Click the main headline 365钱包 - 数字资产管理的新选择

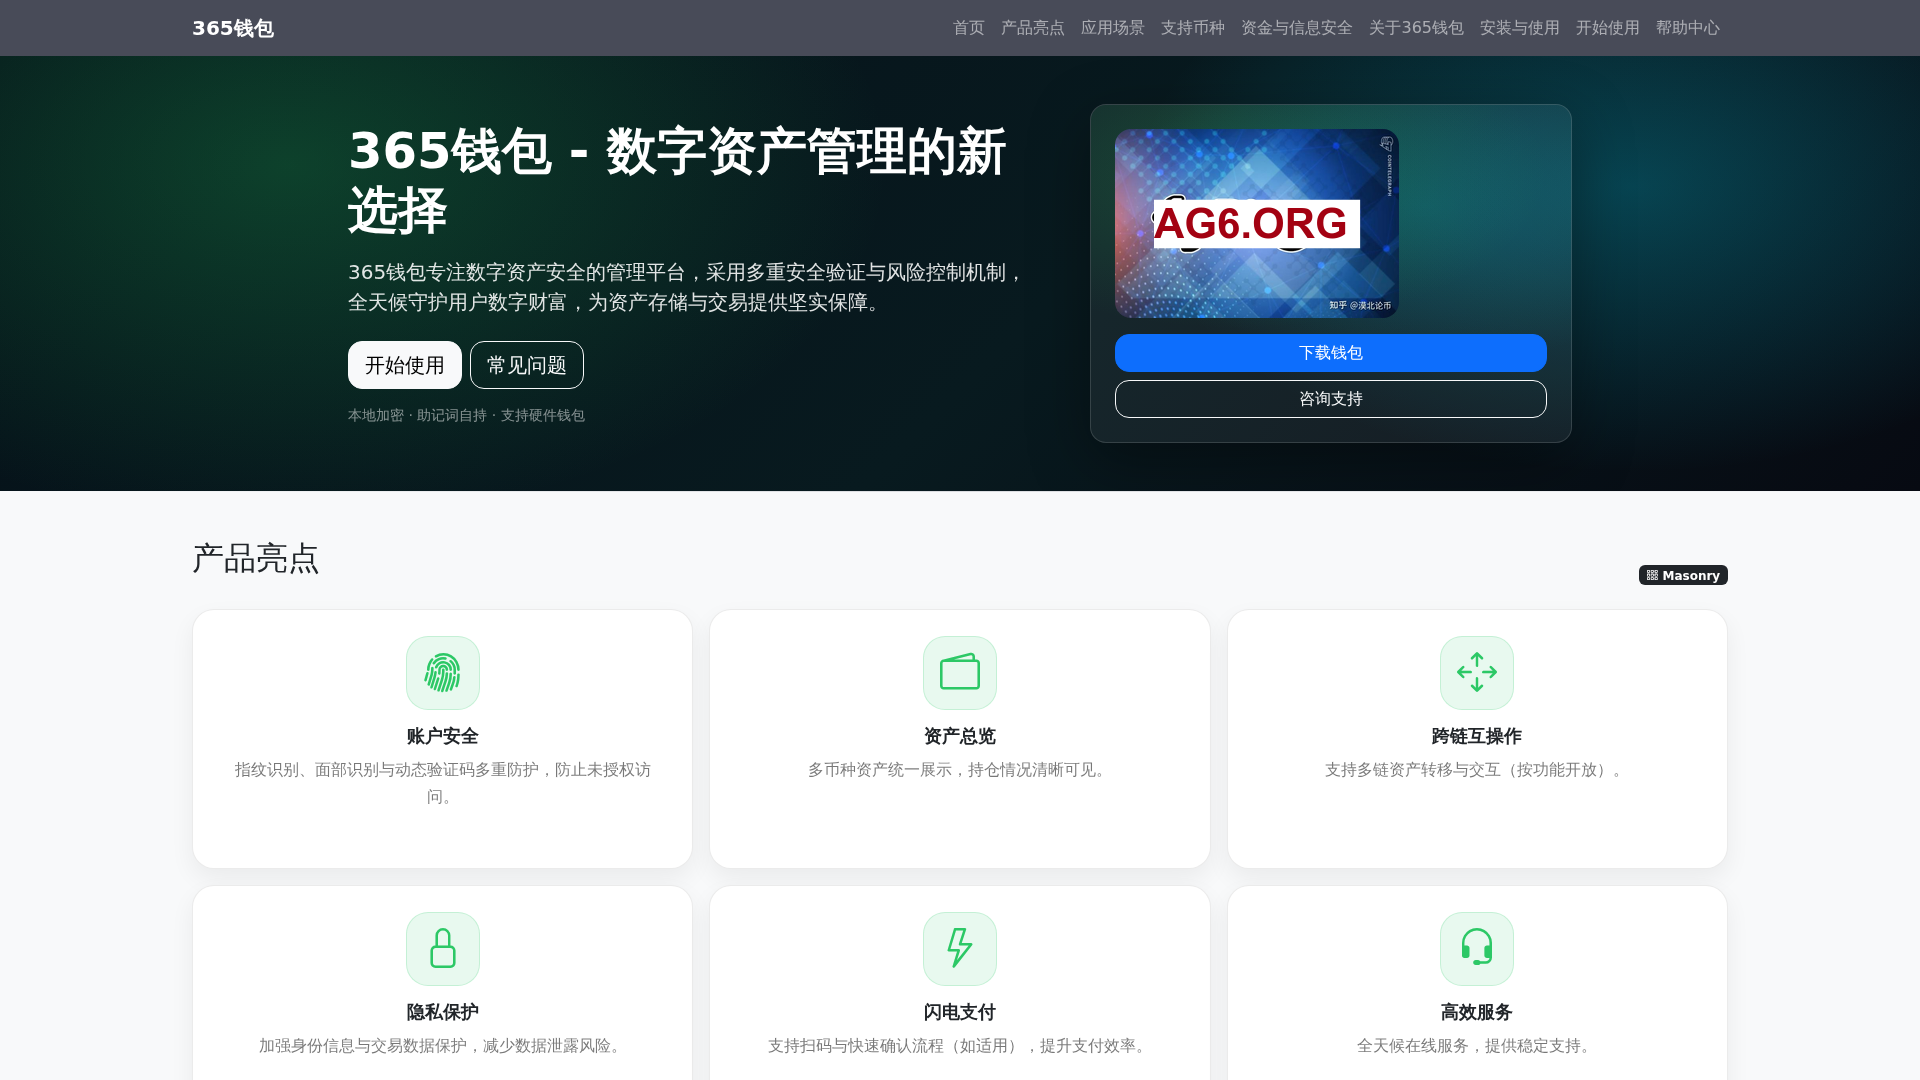(x=677, y=181)
